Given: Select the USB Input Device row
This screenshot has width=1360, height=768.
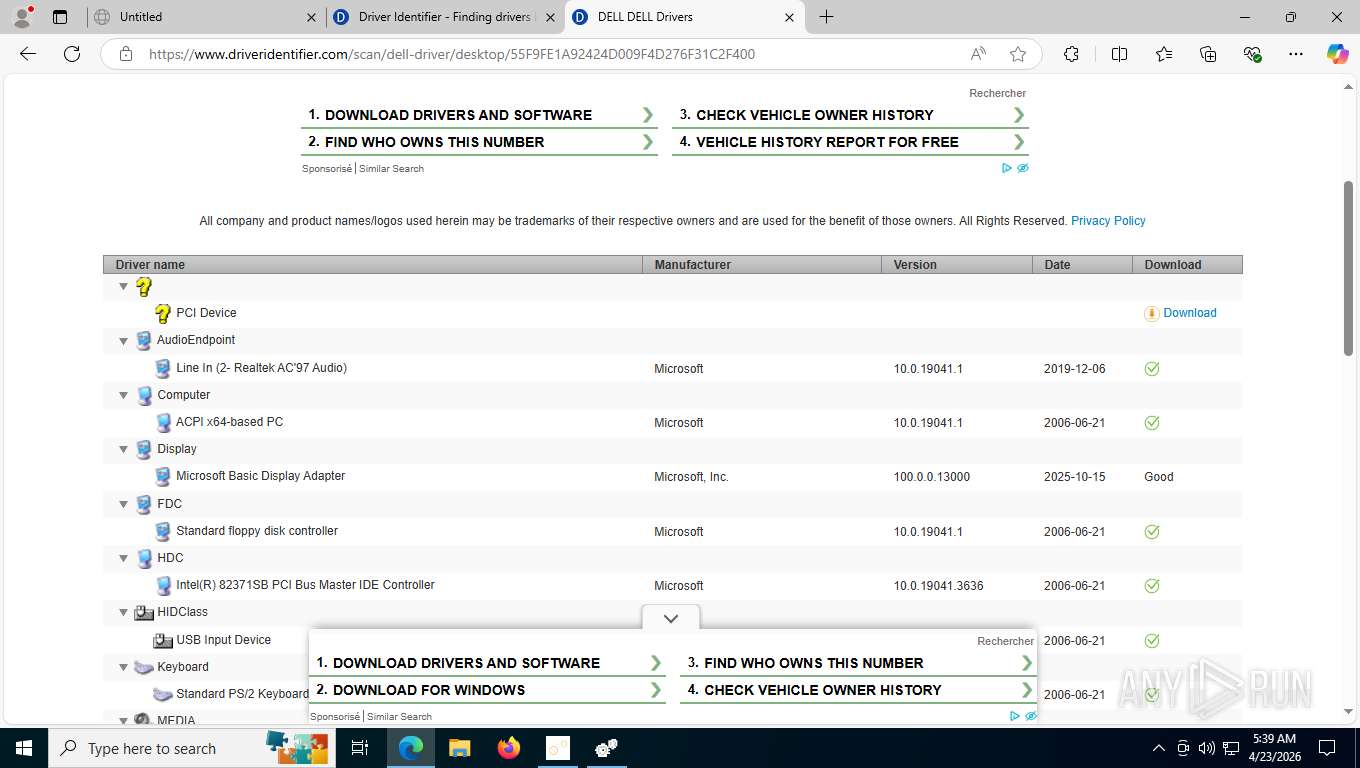Looking at the screenshot, I should 672,640.
